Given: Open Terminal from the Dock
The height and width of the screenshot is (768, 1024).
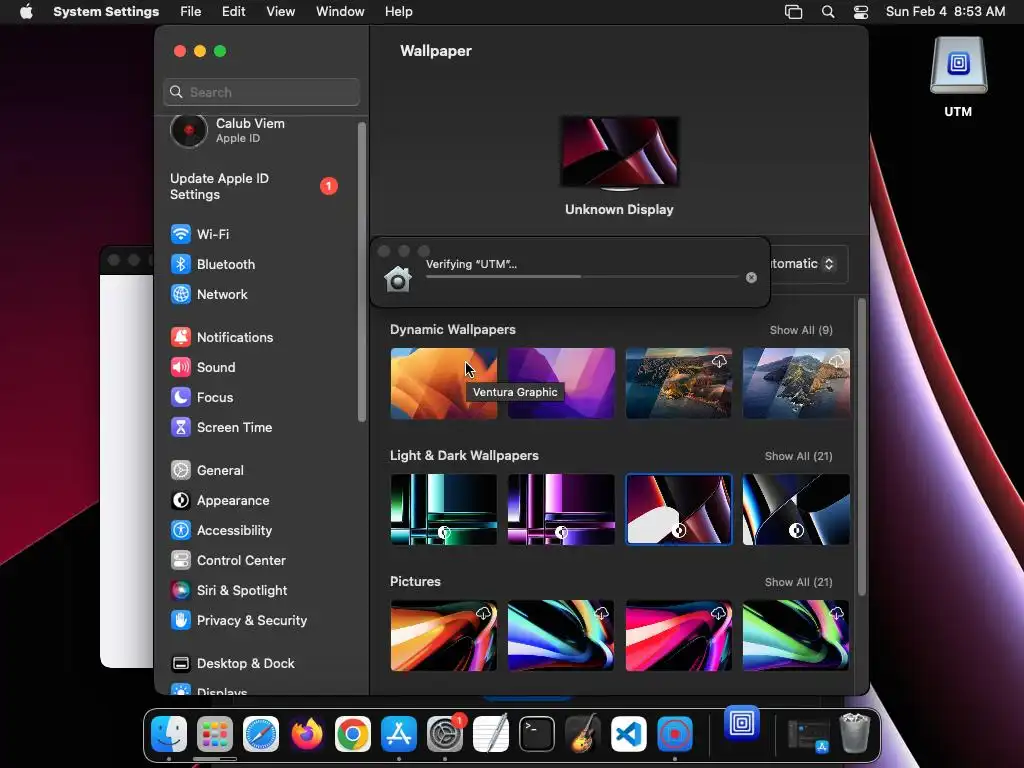Looking at the screenshot, I should pos(537,734).
